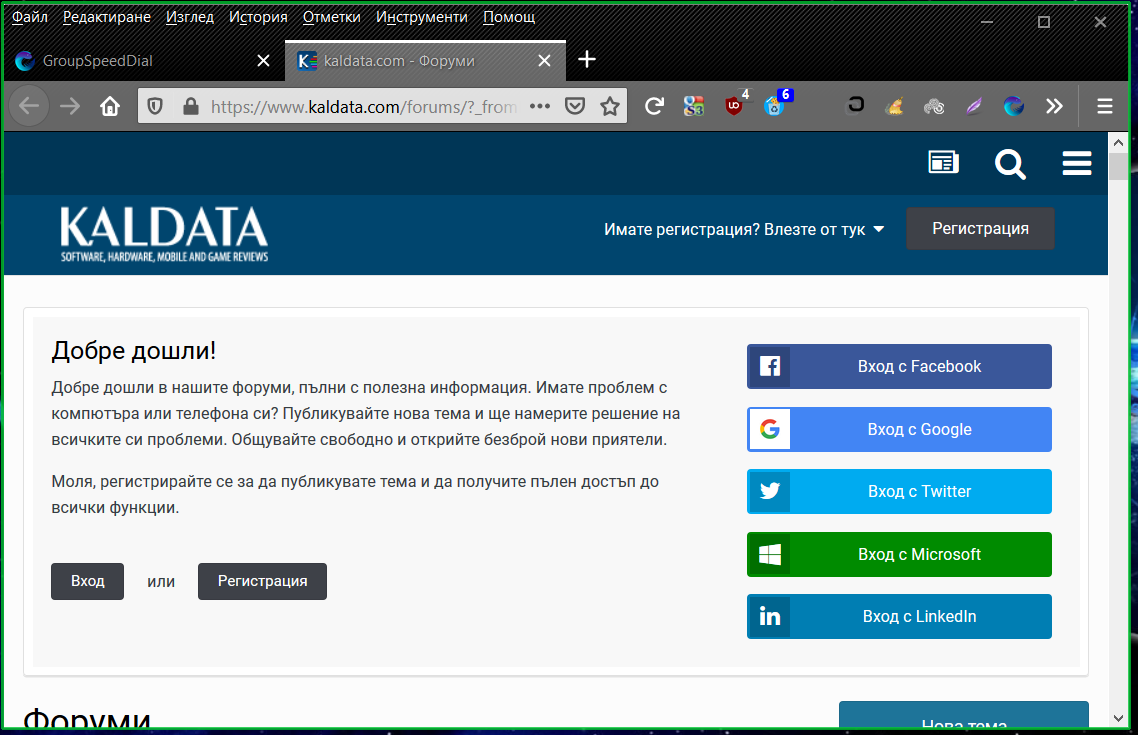This screenshot has width=1138, height=735.
Task: Select the kaldata.com - Форуми tab
Action: tap(425, 60)
